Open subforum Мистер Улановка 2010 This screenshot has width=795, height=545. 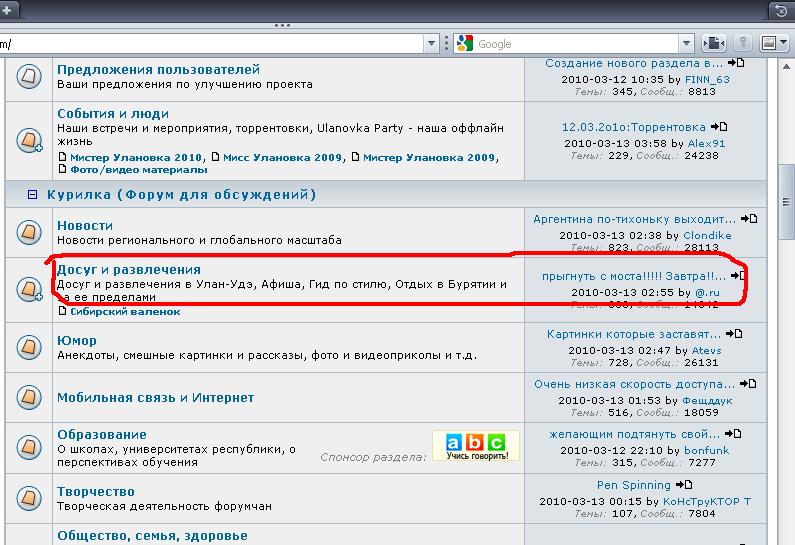pos(136,157)
